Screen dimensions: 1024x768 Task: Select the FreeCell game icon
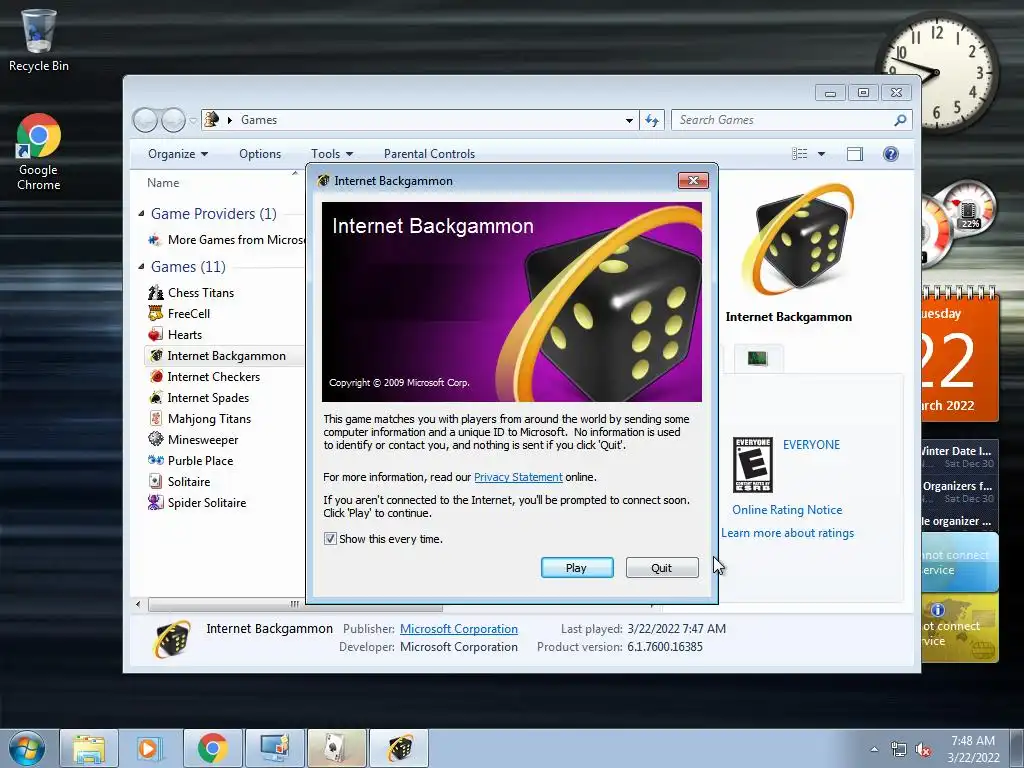tap(155, 313)
